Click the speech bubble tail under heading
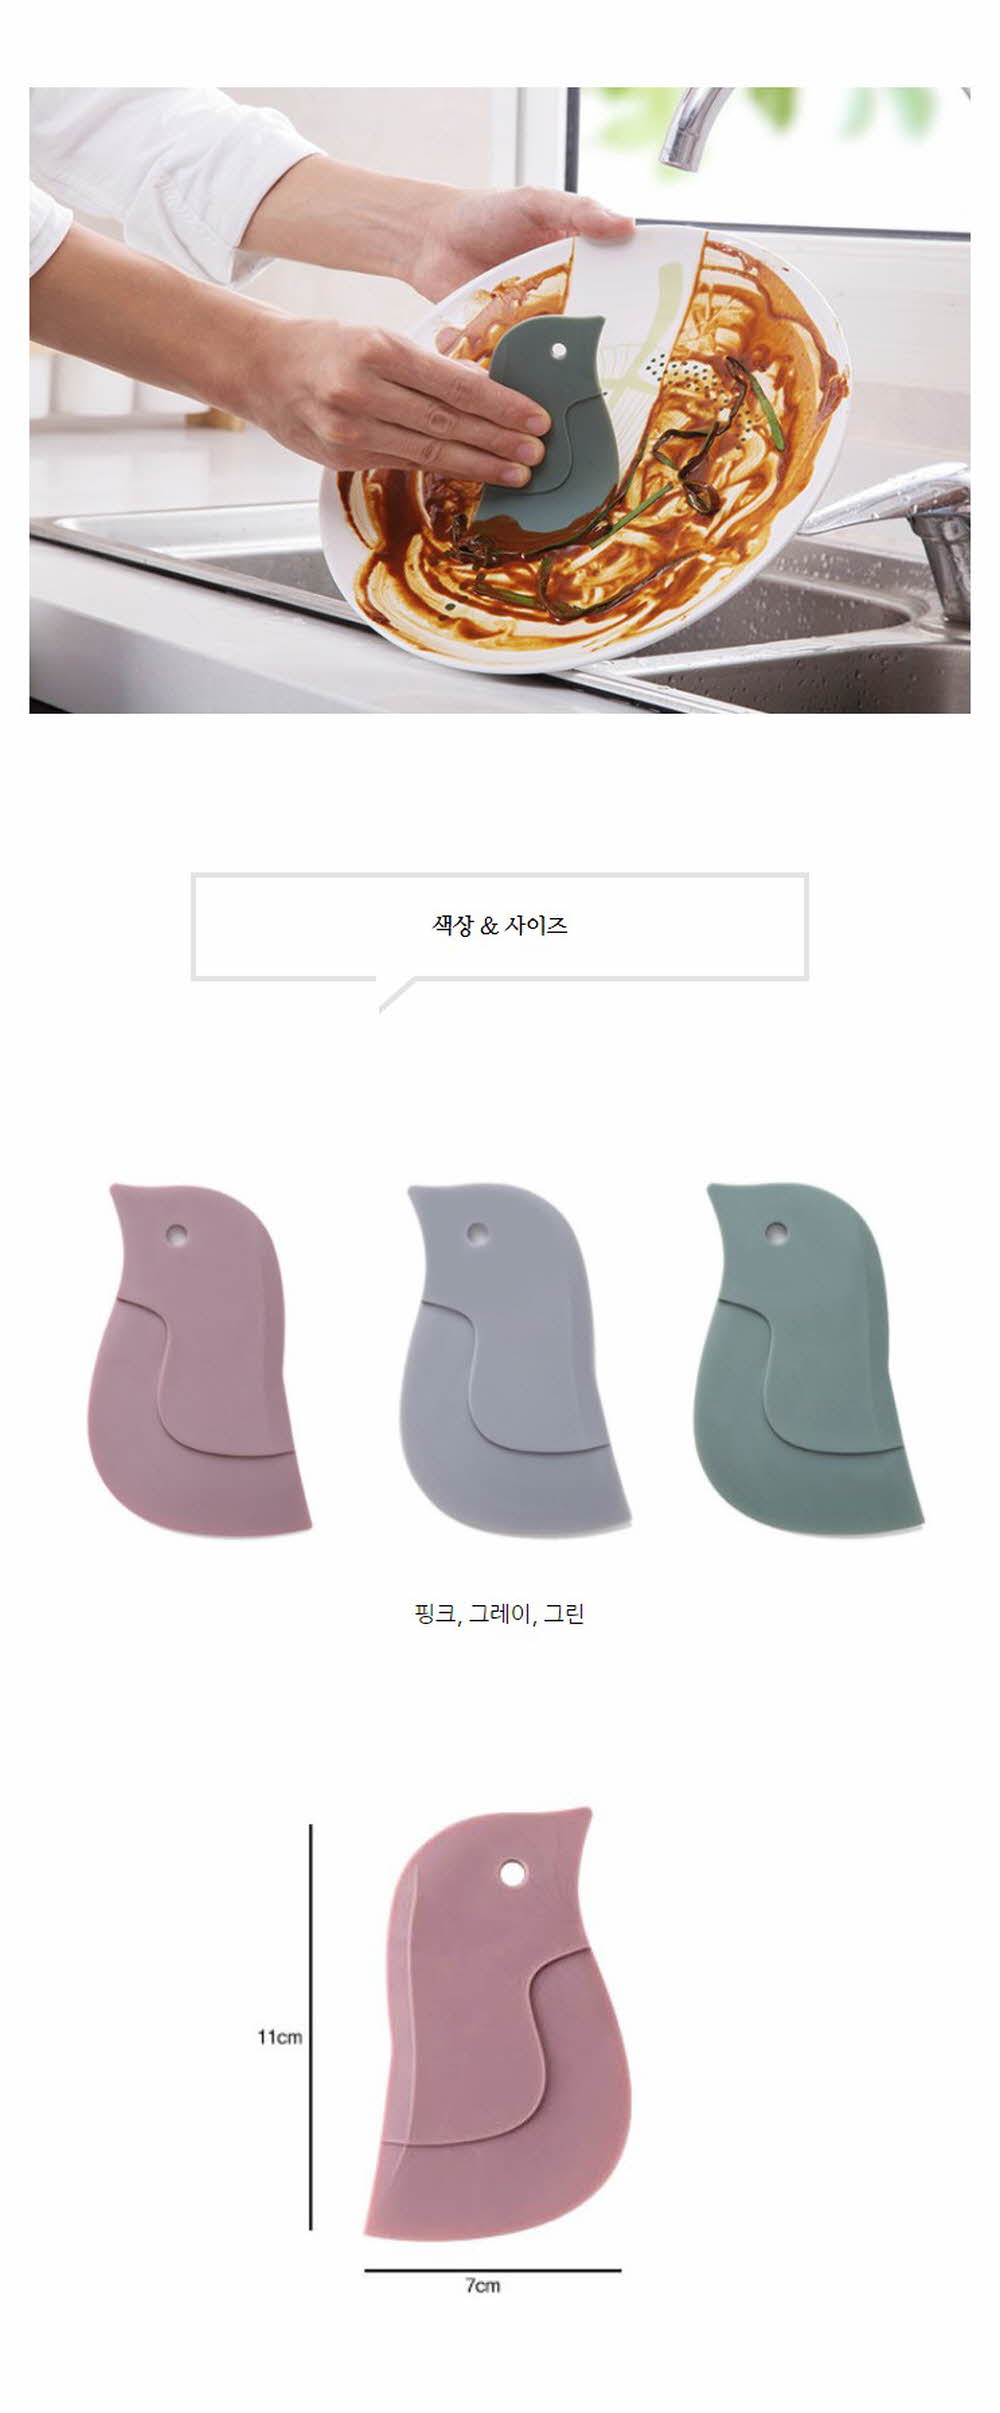This screenshot has width=1000, height=2413. click(395, 994)
